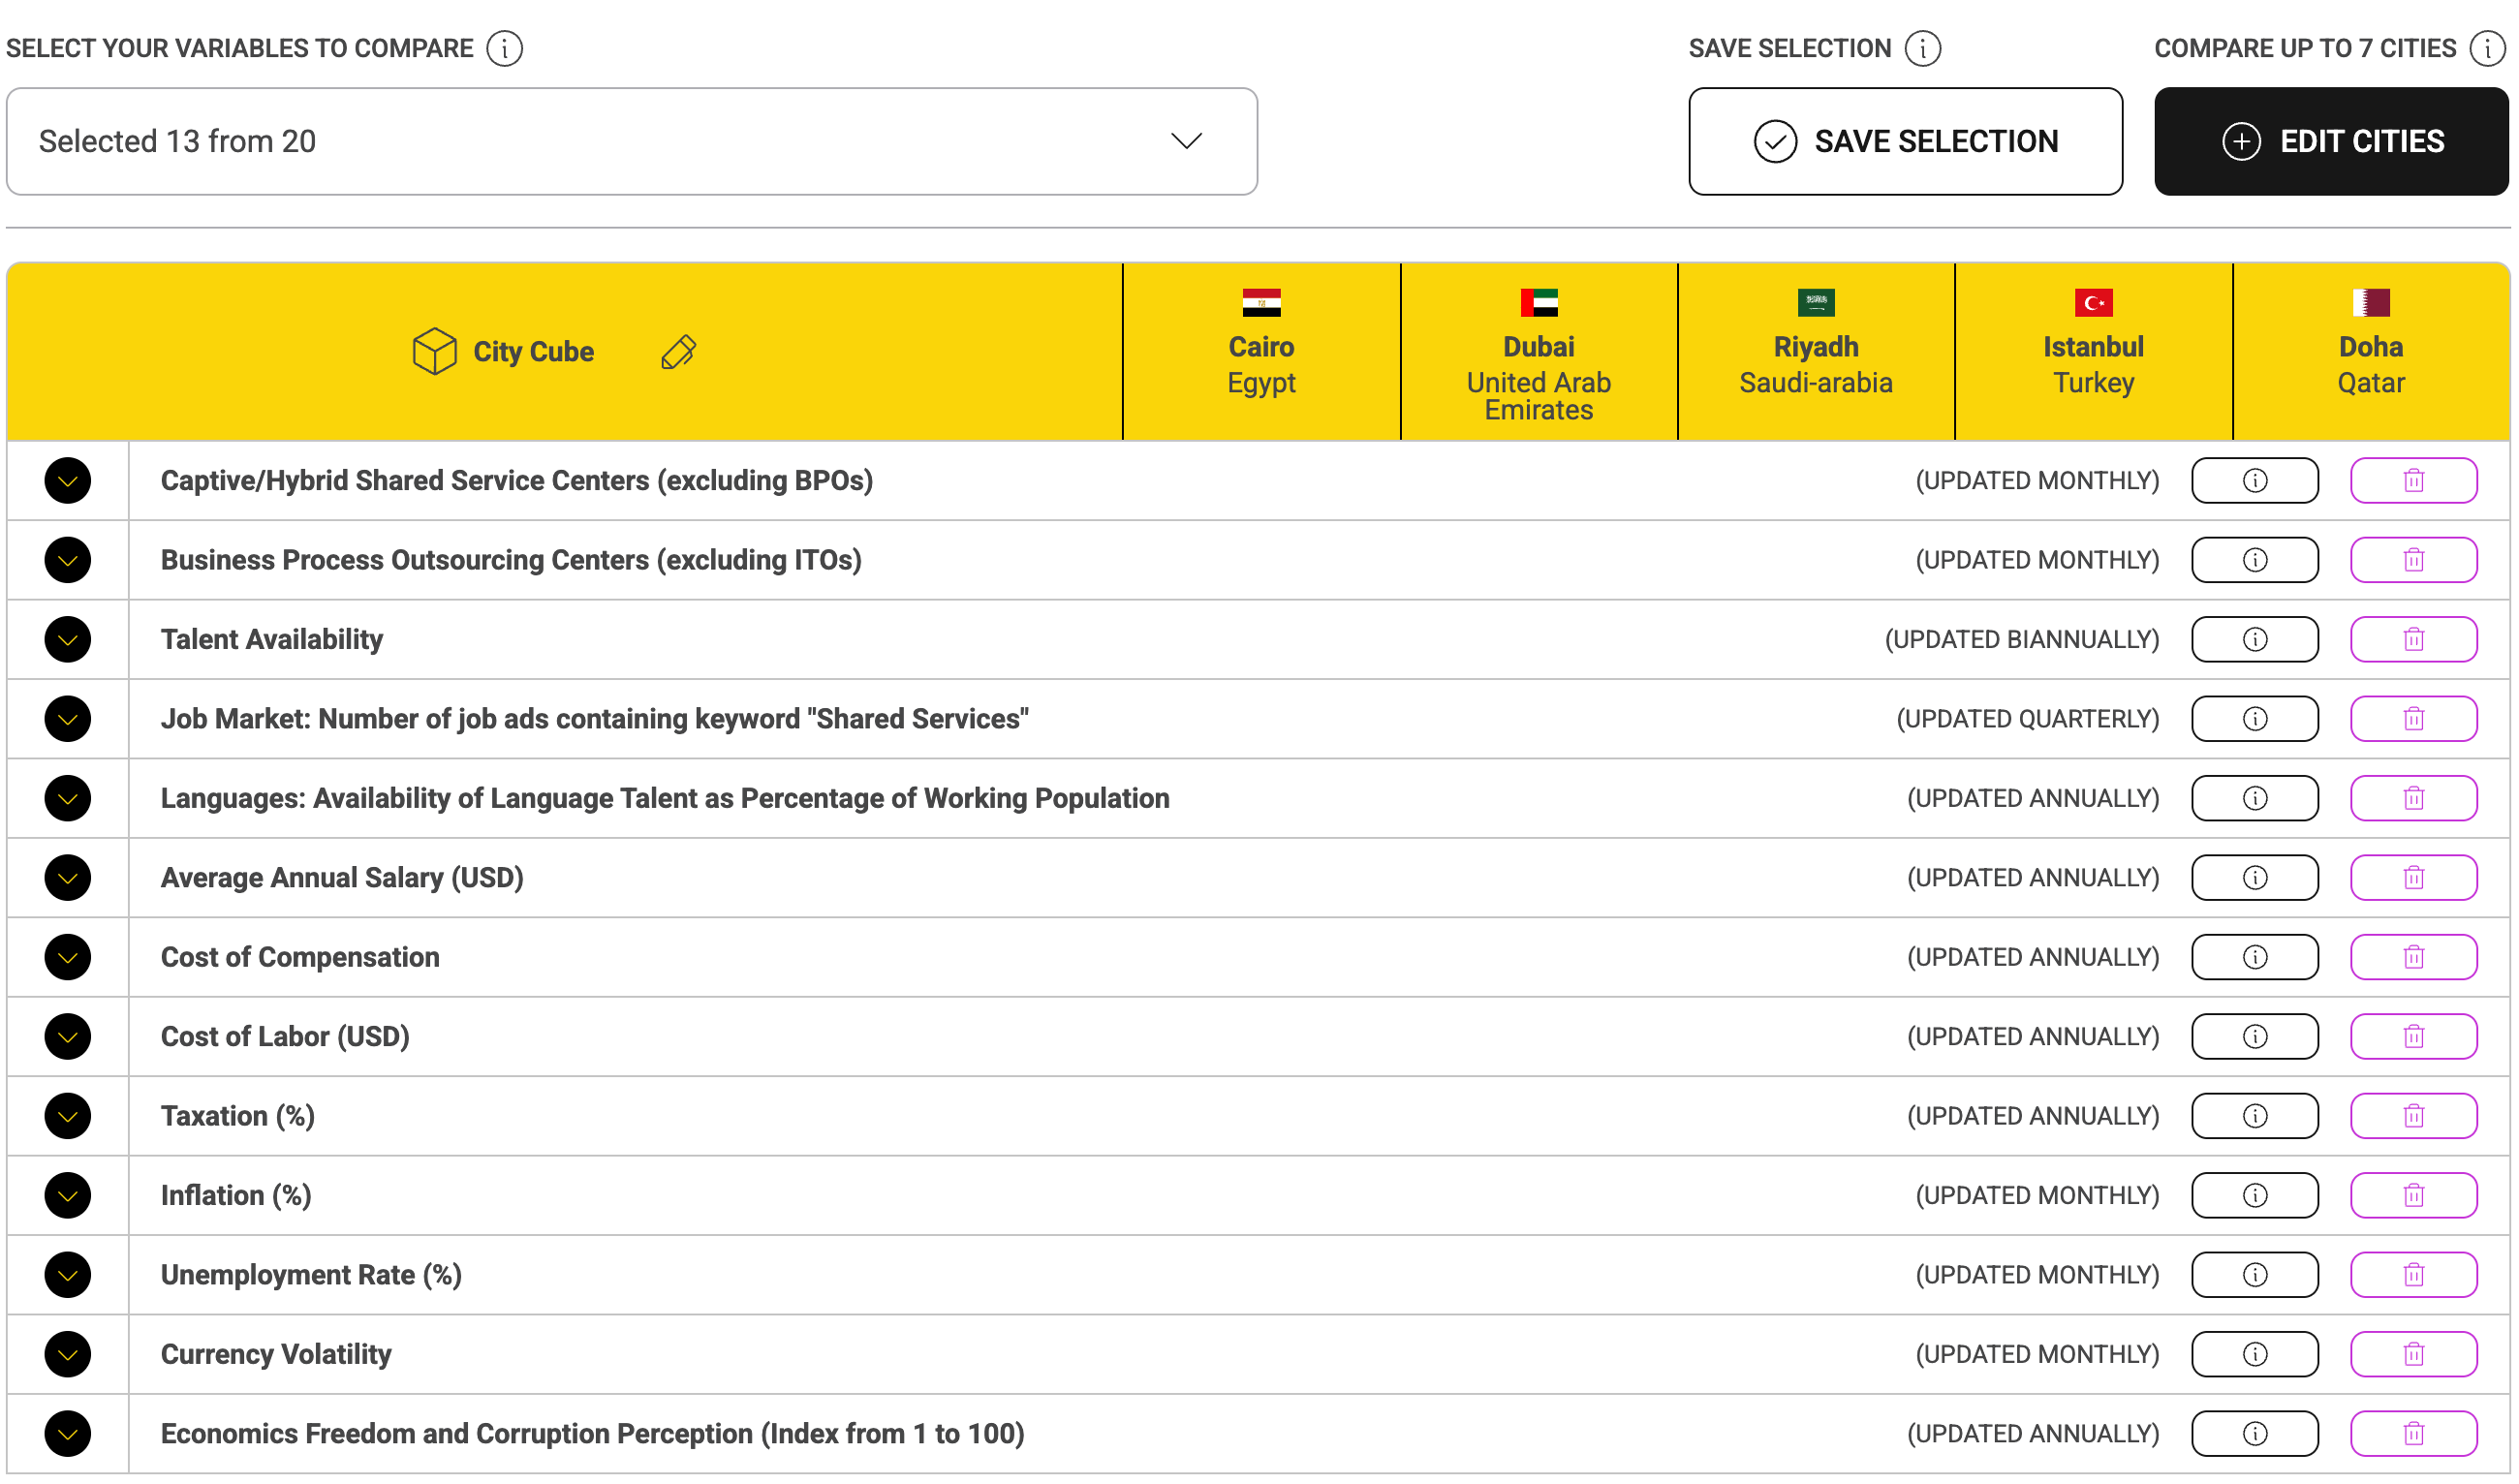Expand the Captive/Hybrid Shared Service Centers row
The width and height of the screenshot is (2519, 1484).
coord(68,481)
